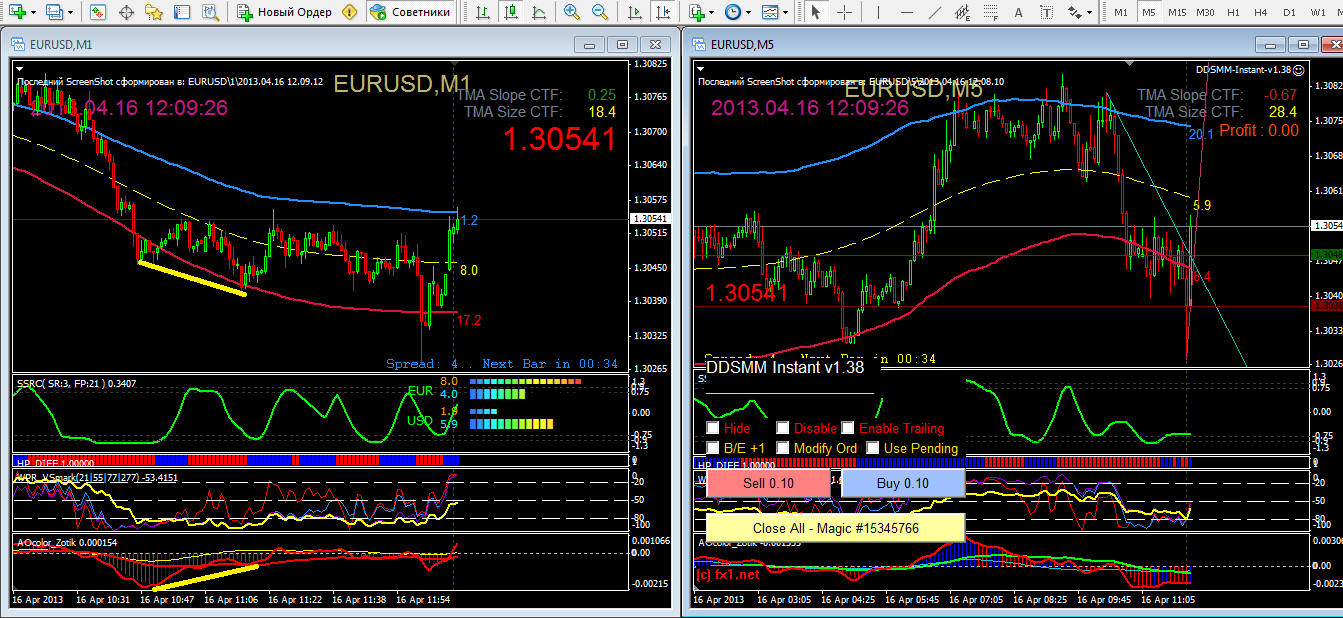1343x618 pixels.
Task: Expand the templates dropdown arrow
Action: coord(786,12)
